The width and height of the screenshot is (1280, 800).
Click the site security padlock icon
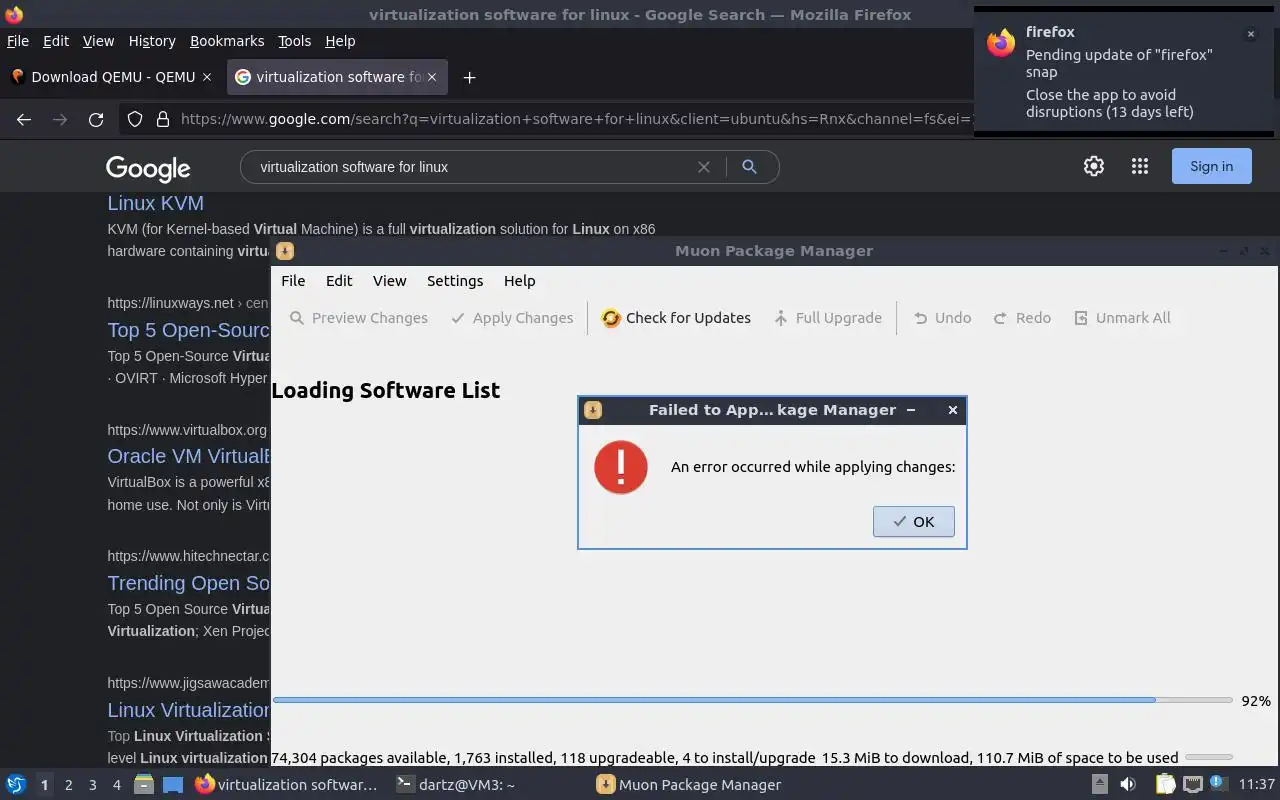click(x=163, y=119)
